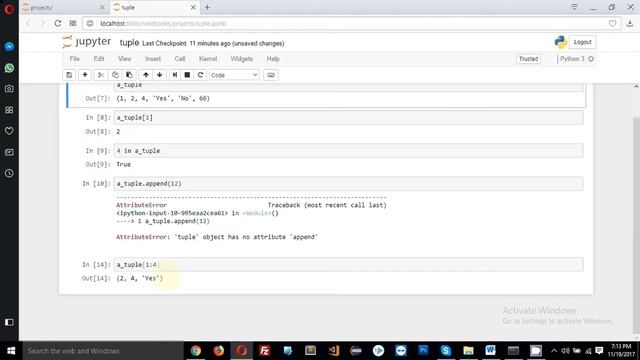
Task: Click the Logout button
Action: [x=582, y=42]
